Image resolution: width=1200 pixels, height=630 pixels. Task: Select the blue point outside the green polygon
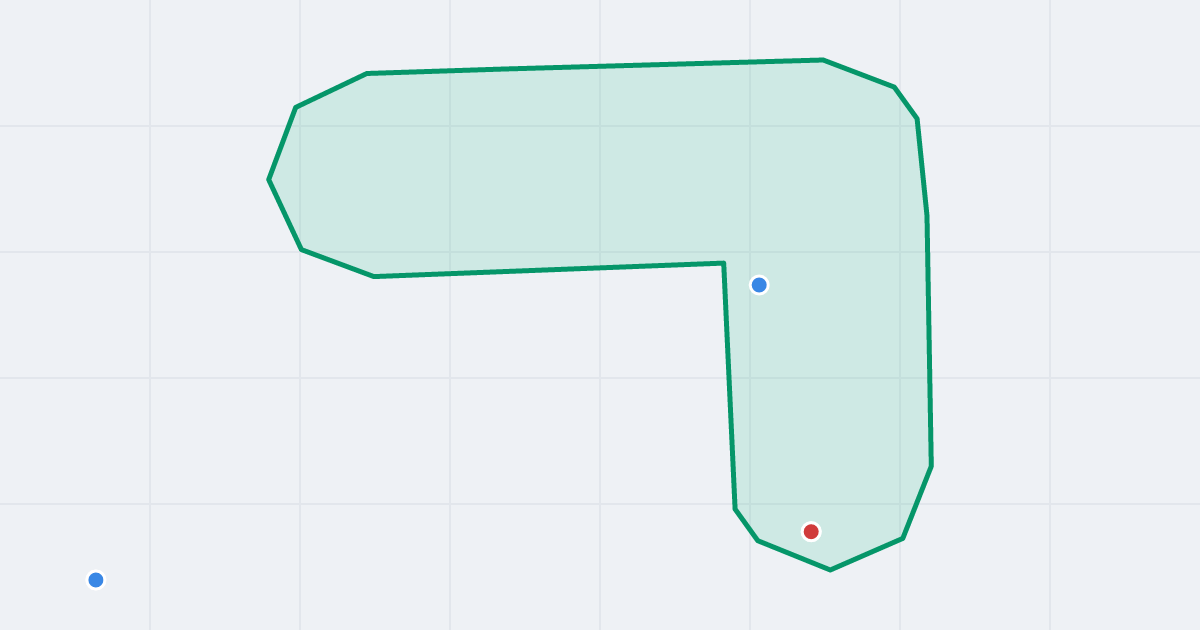96,580
